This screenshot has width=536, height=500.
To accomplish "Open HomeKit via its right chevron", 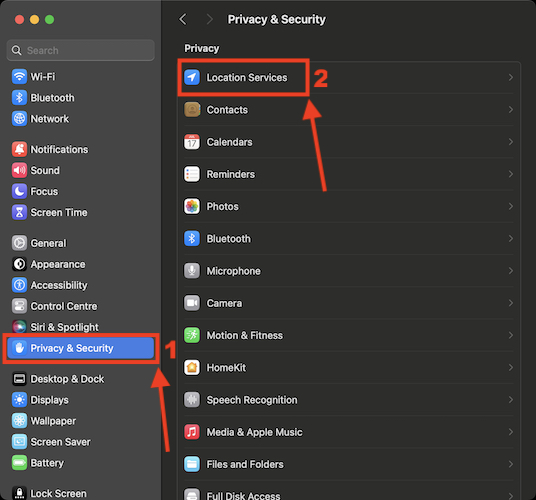I will (x=511, y=367).
